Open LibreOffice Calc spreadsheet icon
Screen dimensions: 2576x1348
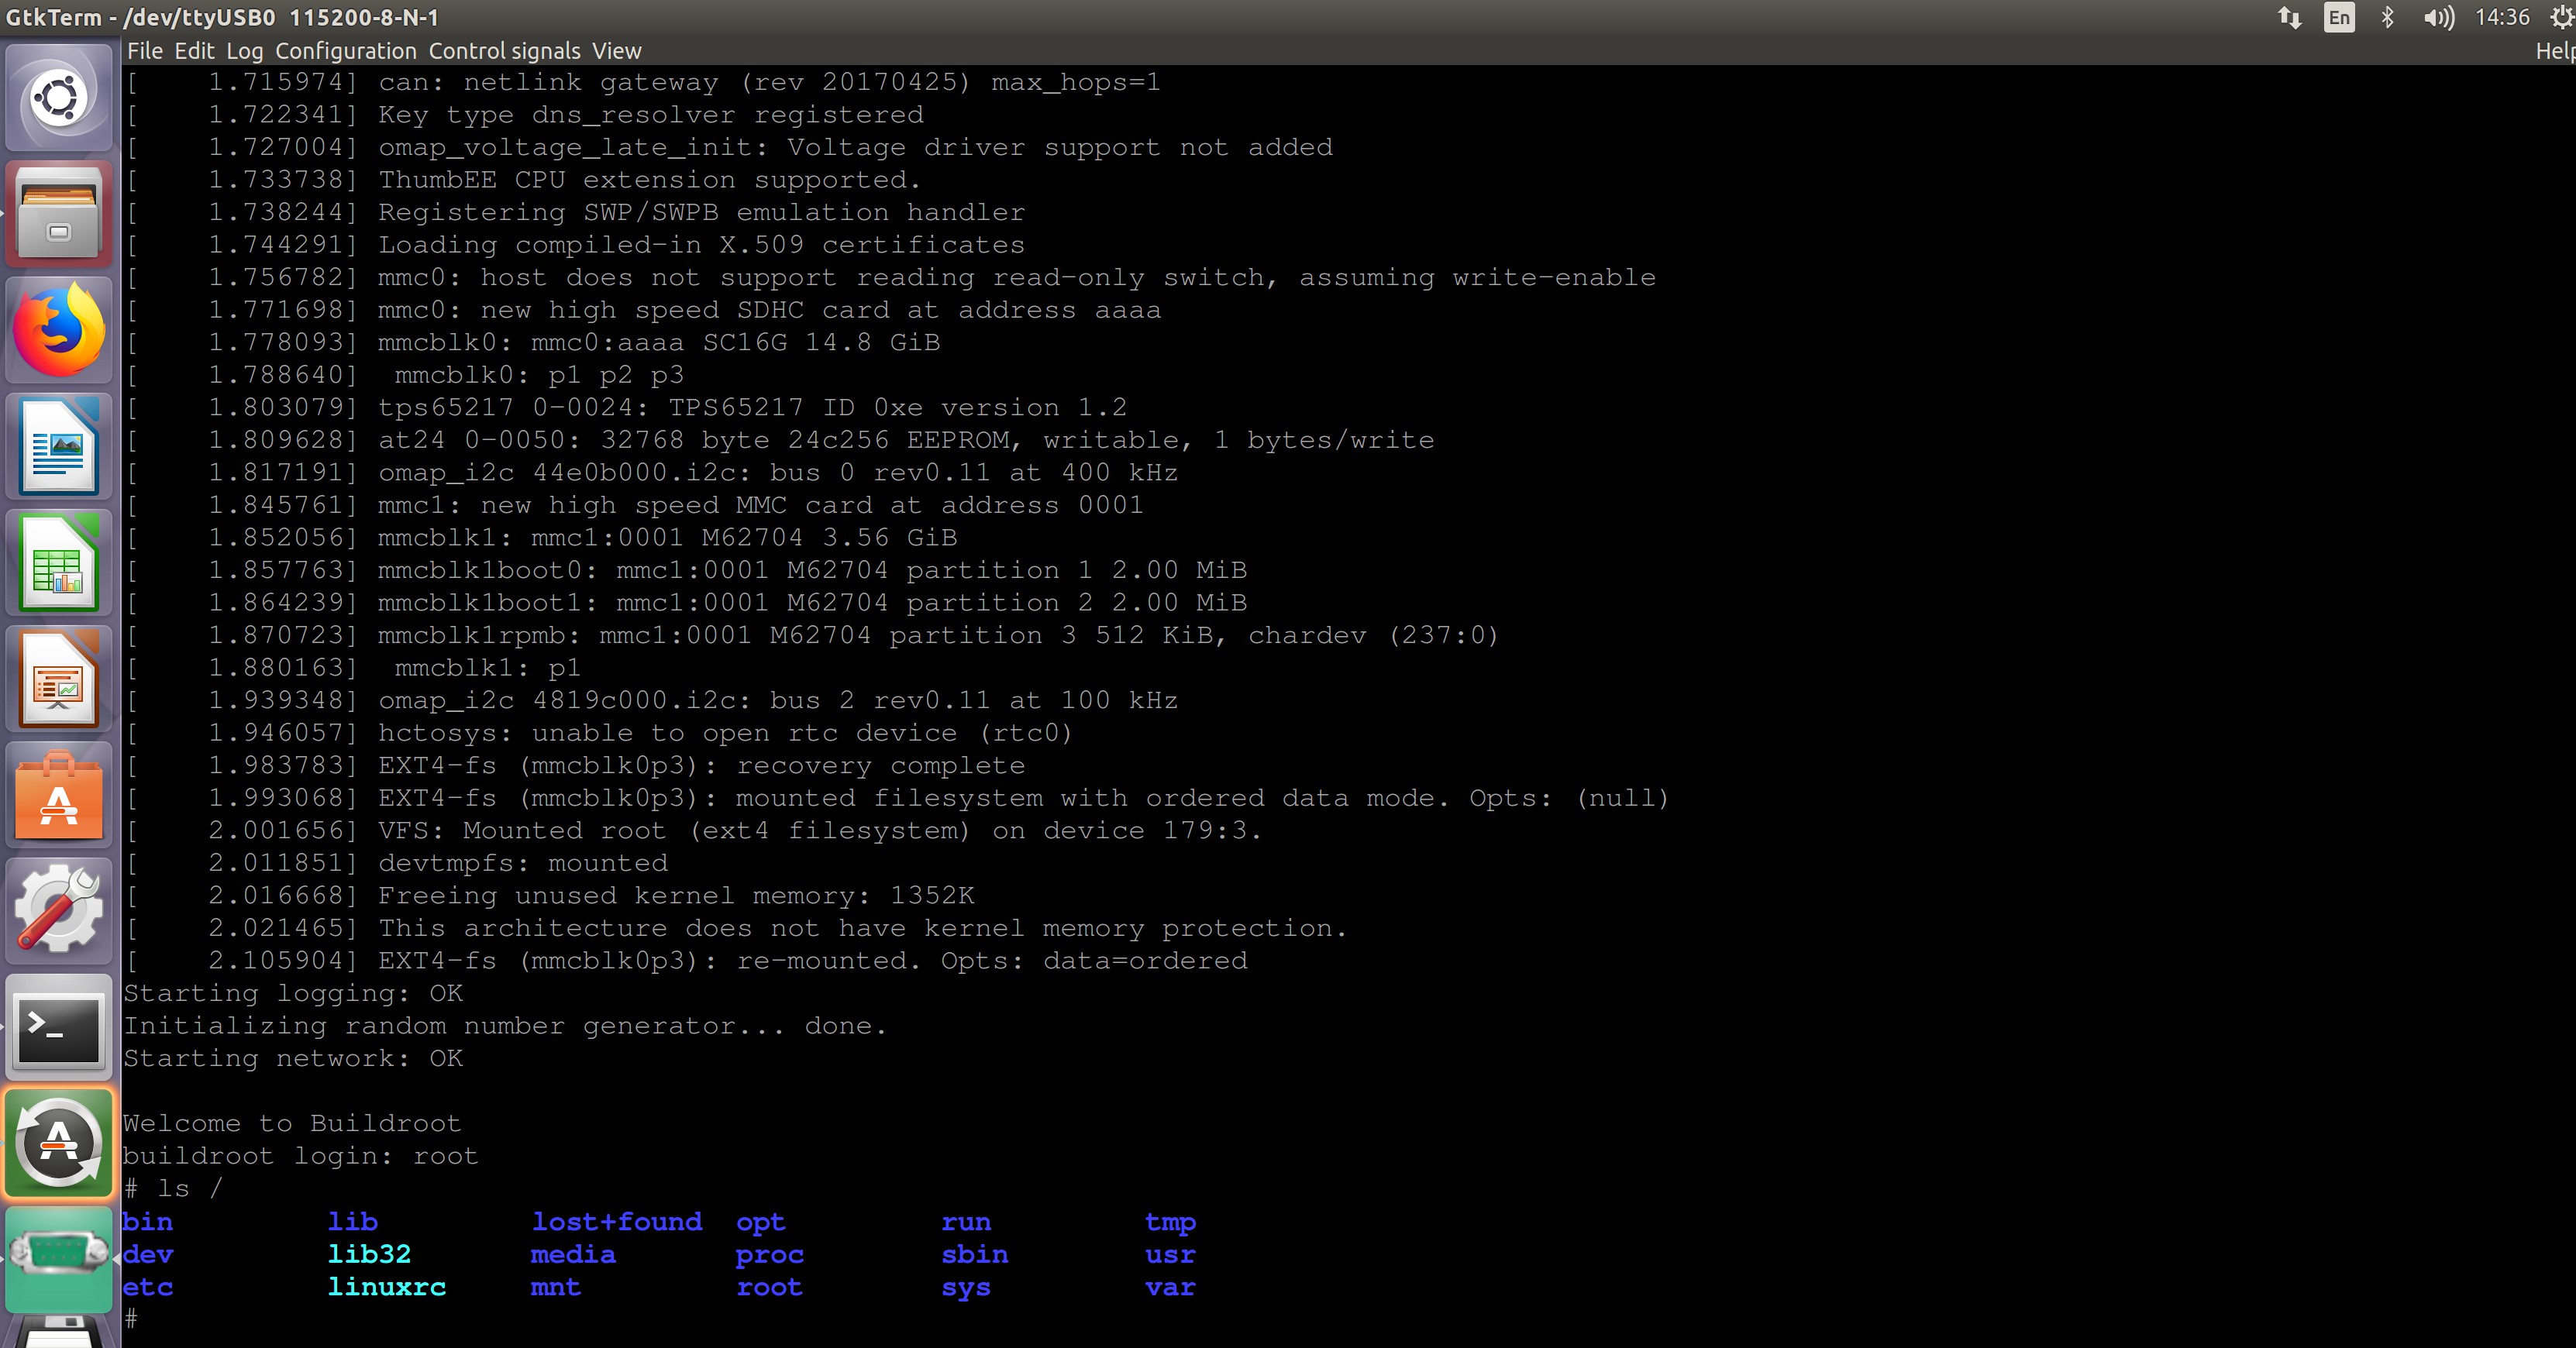point(58,562)
